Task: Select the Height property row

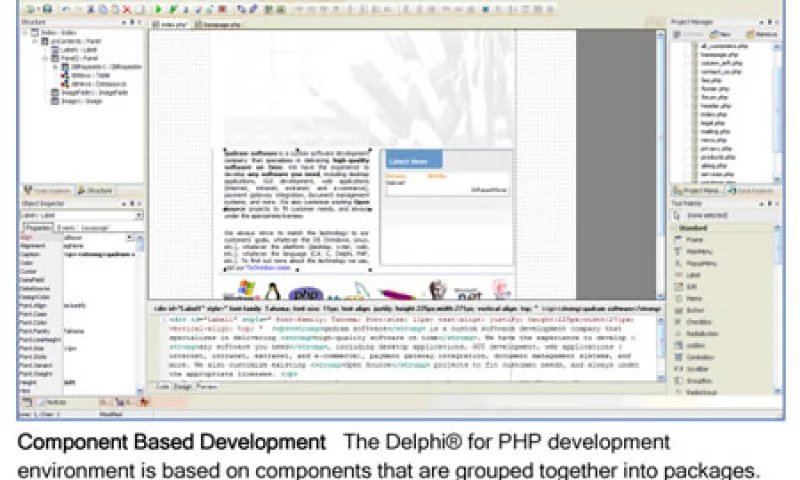Action: click(79, 382)
